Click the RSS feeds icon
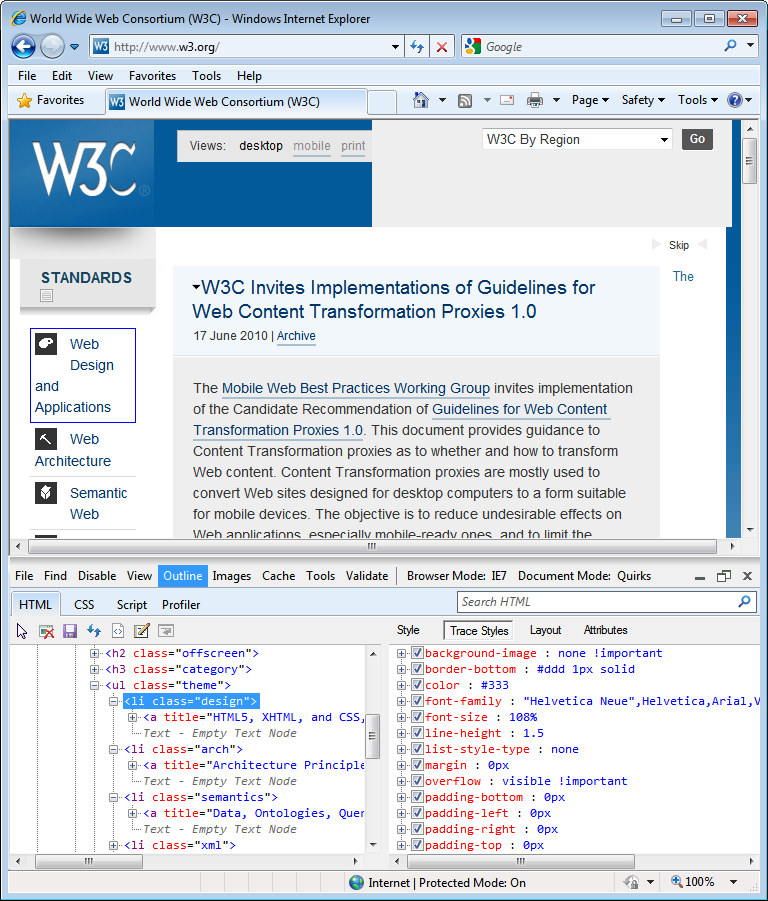This screenshot has height=901, width=768. click(x=465, y=101)
